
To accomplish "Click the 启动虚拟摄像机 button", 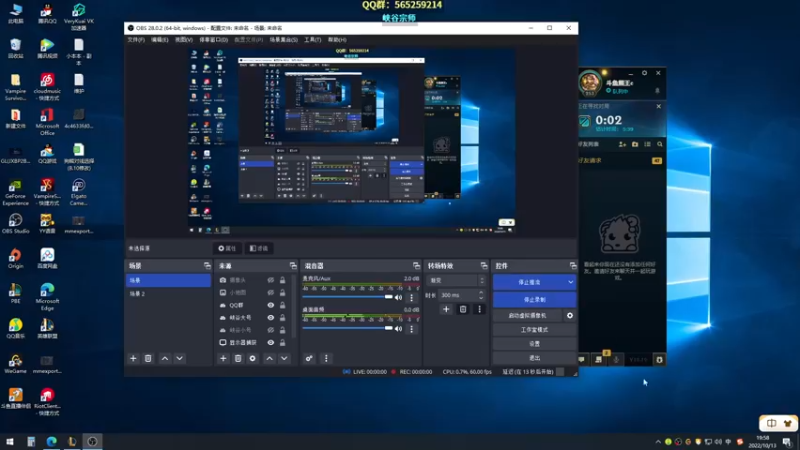I will [x=528, y=315].
